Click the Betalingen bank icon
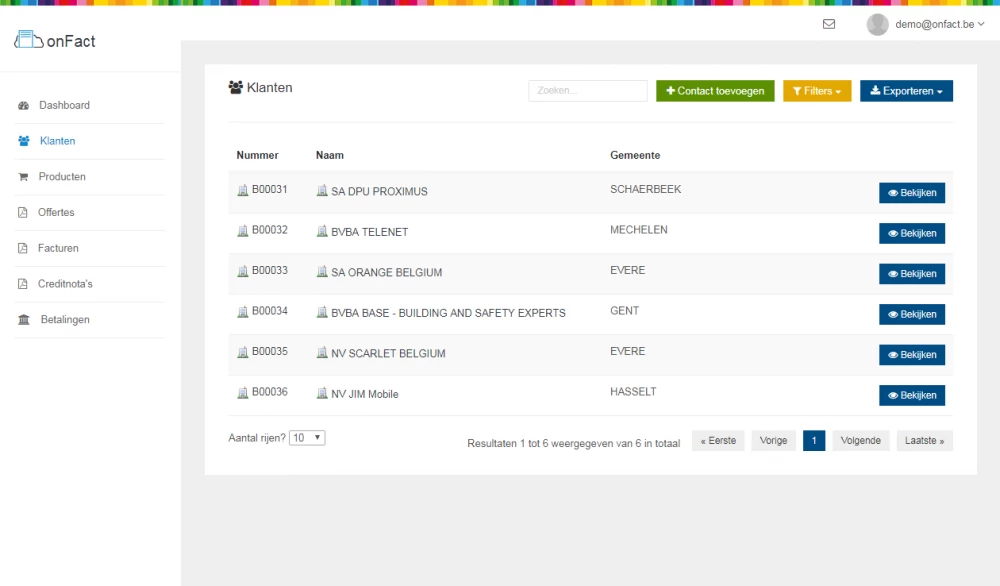Viewport: 1000px width, 586px height. point(24,320)
